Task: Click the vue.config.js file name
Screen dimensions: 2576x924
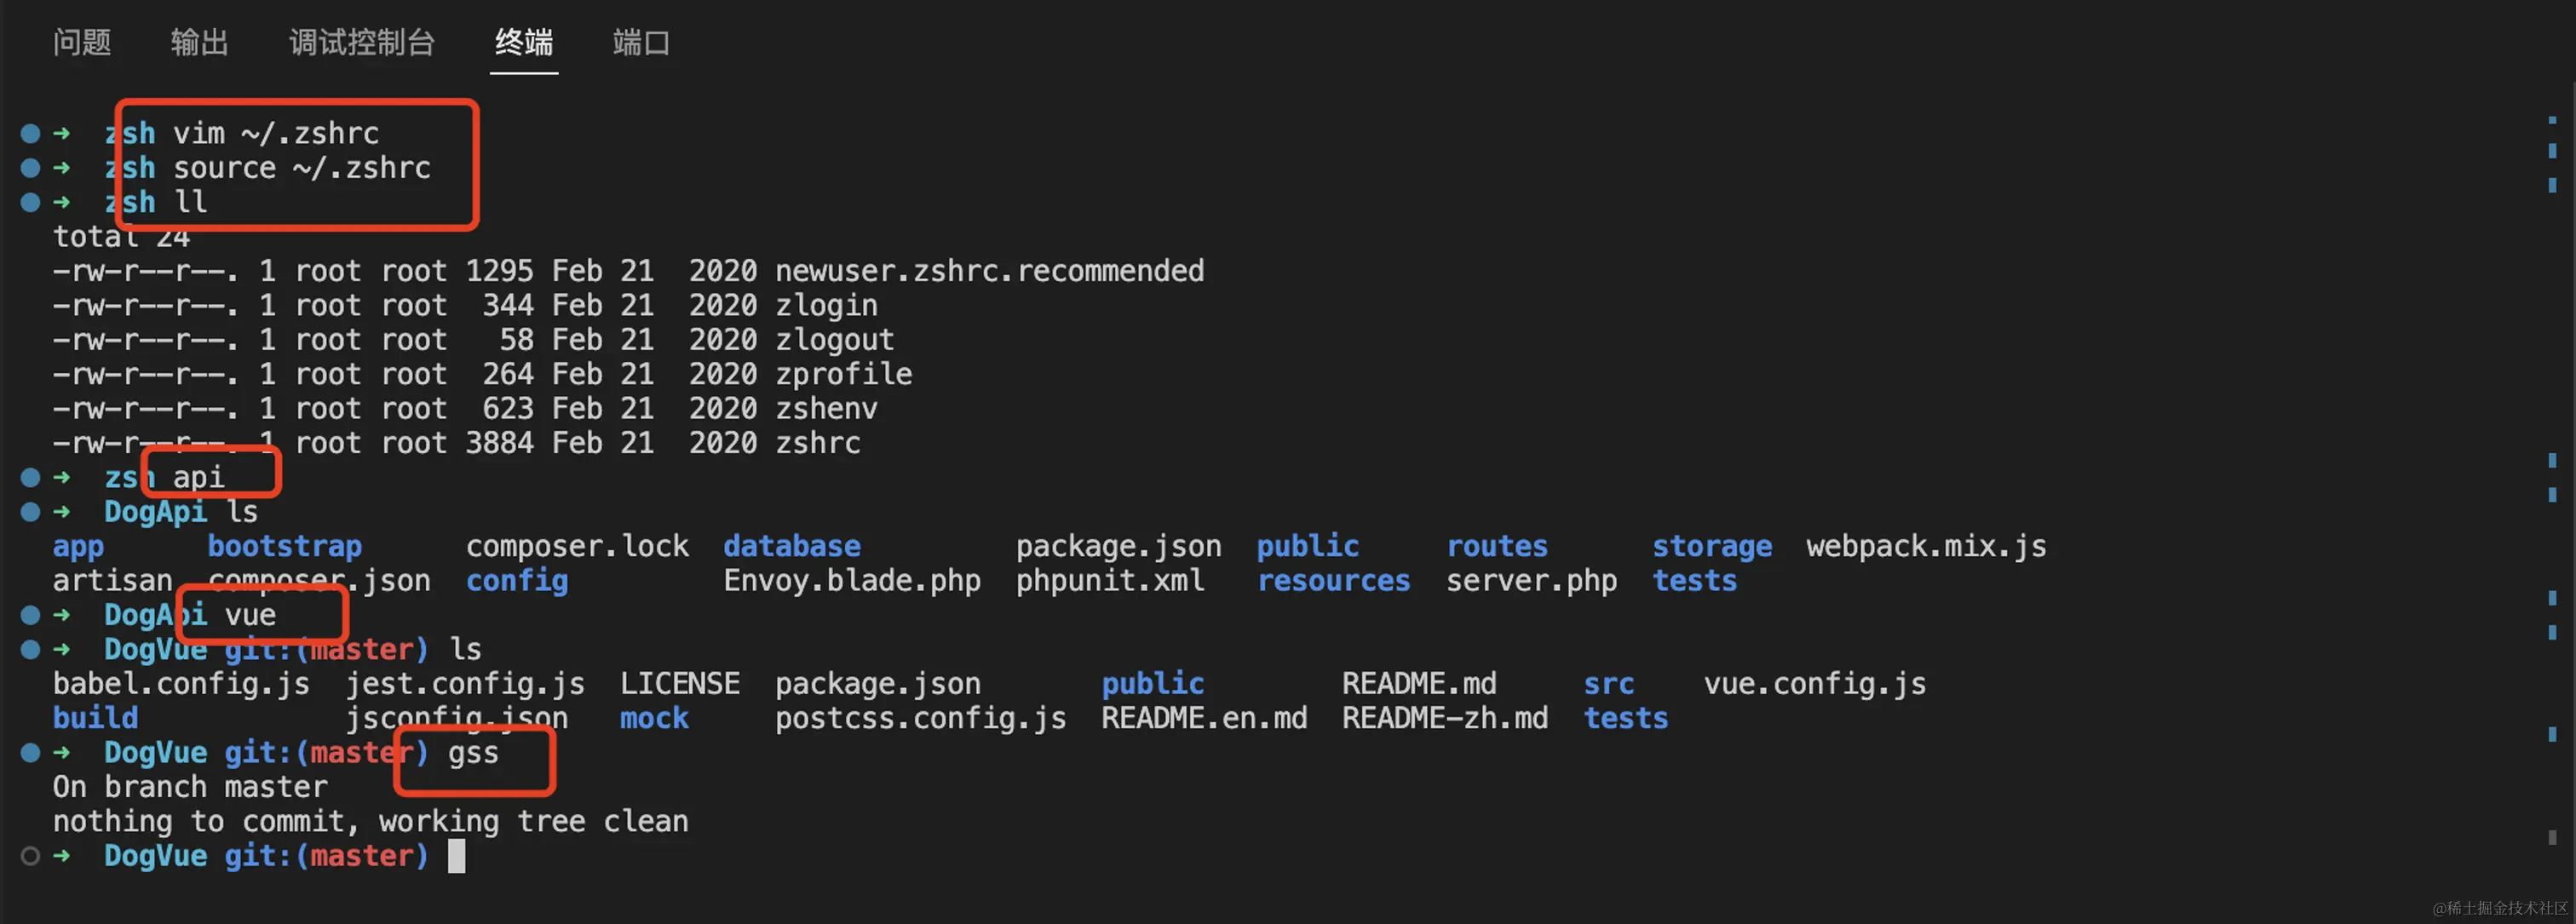Action: pos(1814,684)
